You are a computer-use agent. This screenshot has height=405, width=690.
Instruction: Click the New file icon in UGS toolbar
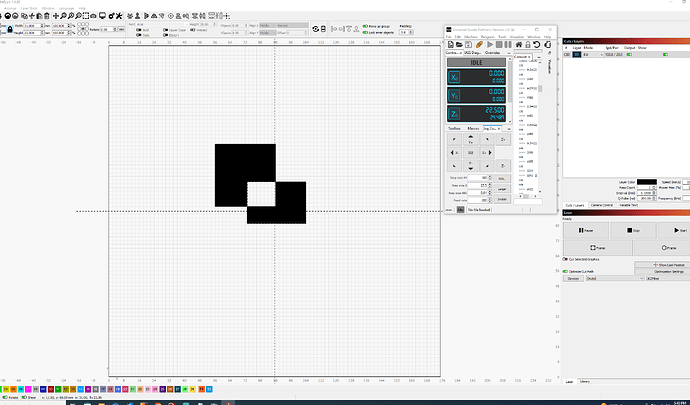[x=451, y=44]
